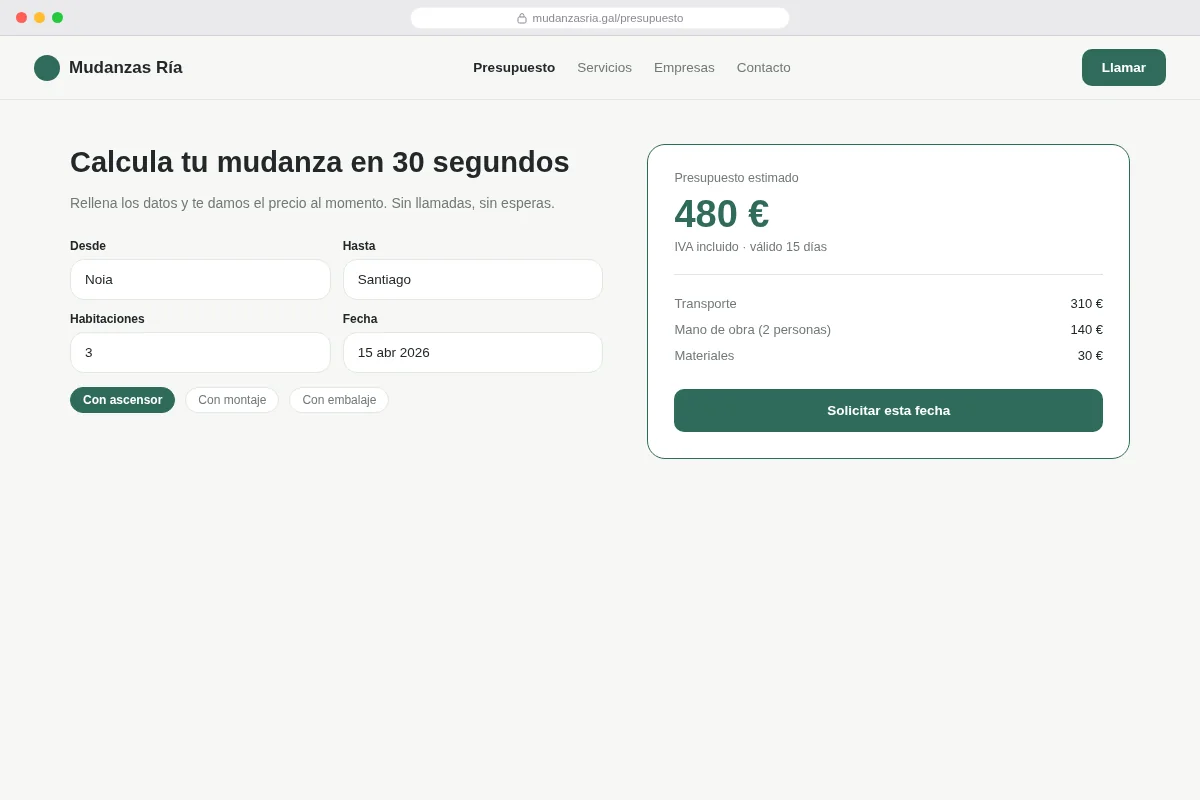
Task: Click the Calcula tu mudanza heading
Action: click(x=320, y=162)
